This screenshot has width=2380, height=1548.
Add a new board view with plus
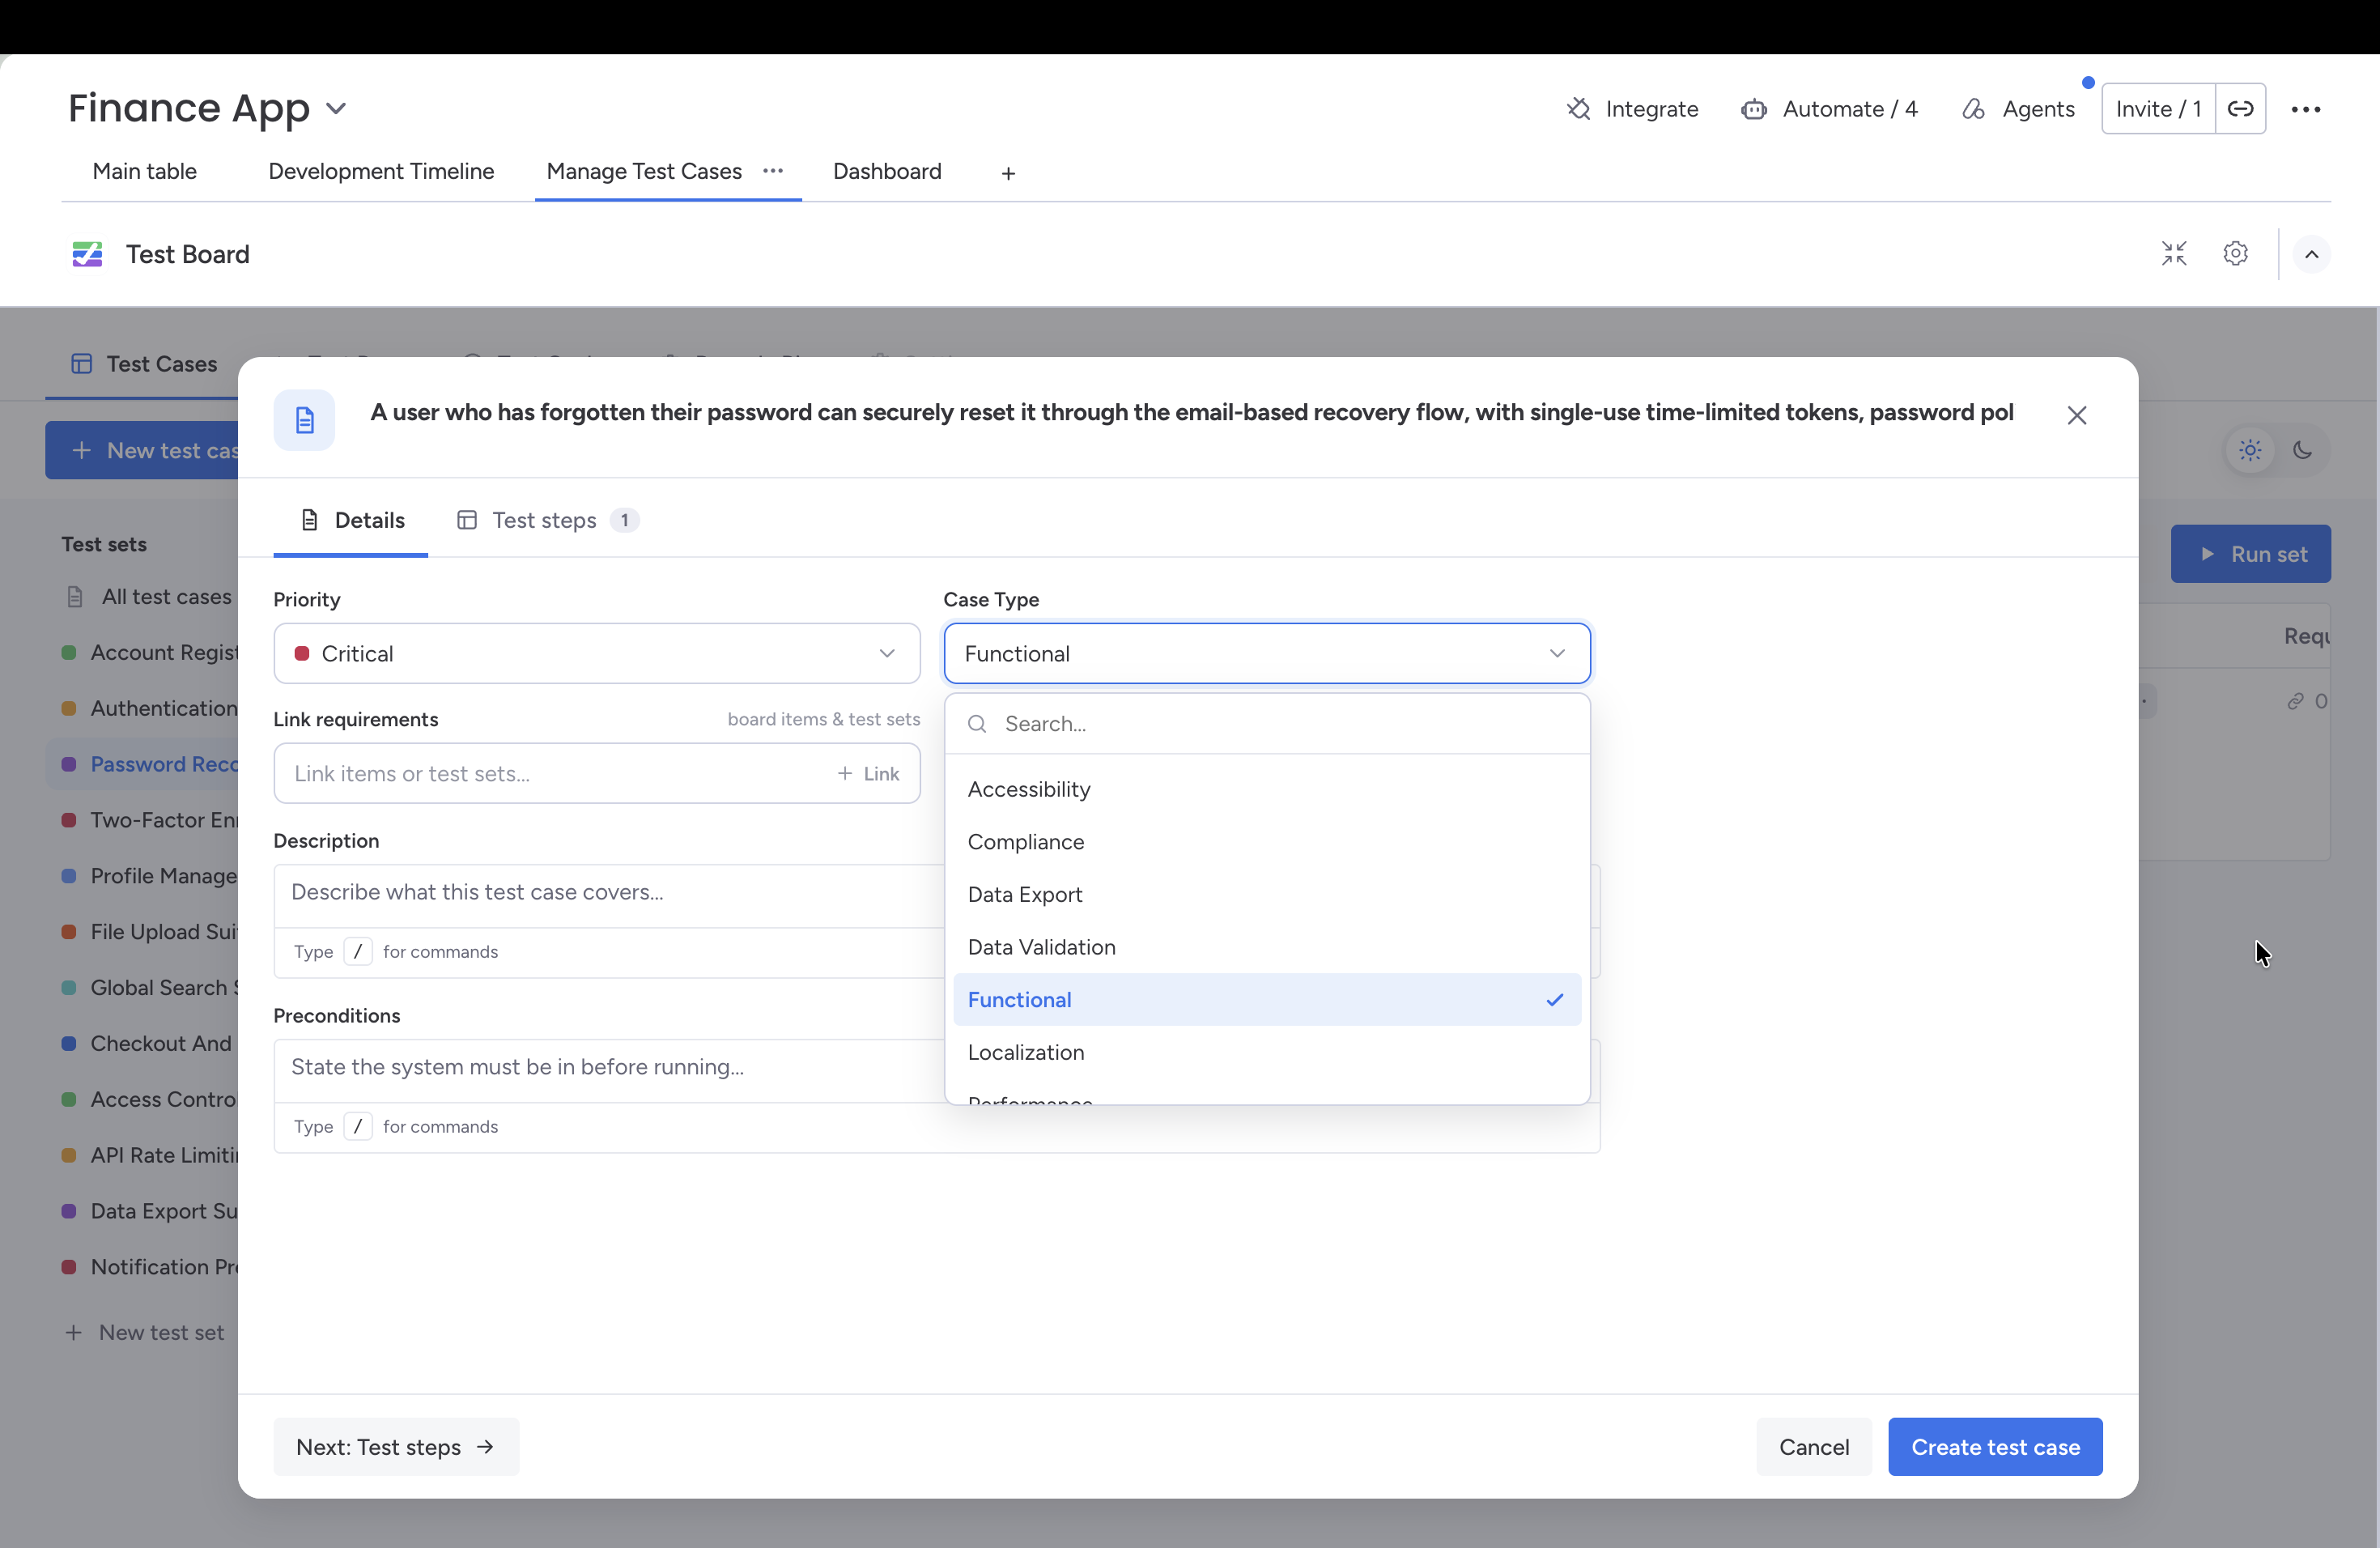[1008, 173]
